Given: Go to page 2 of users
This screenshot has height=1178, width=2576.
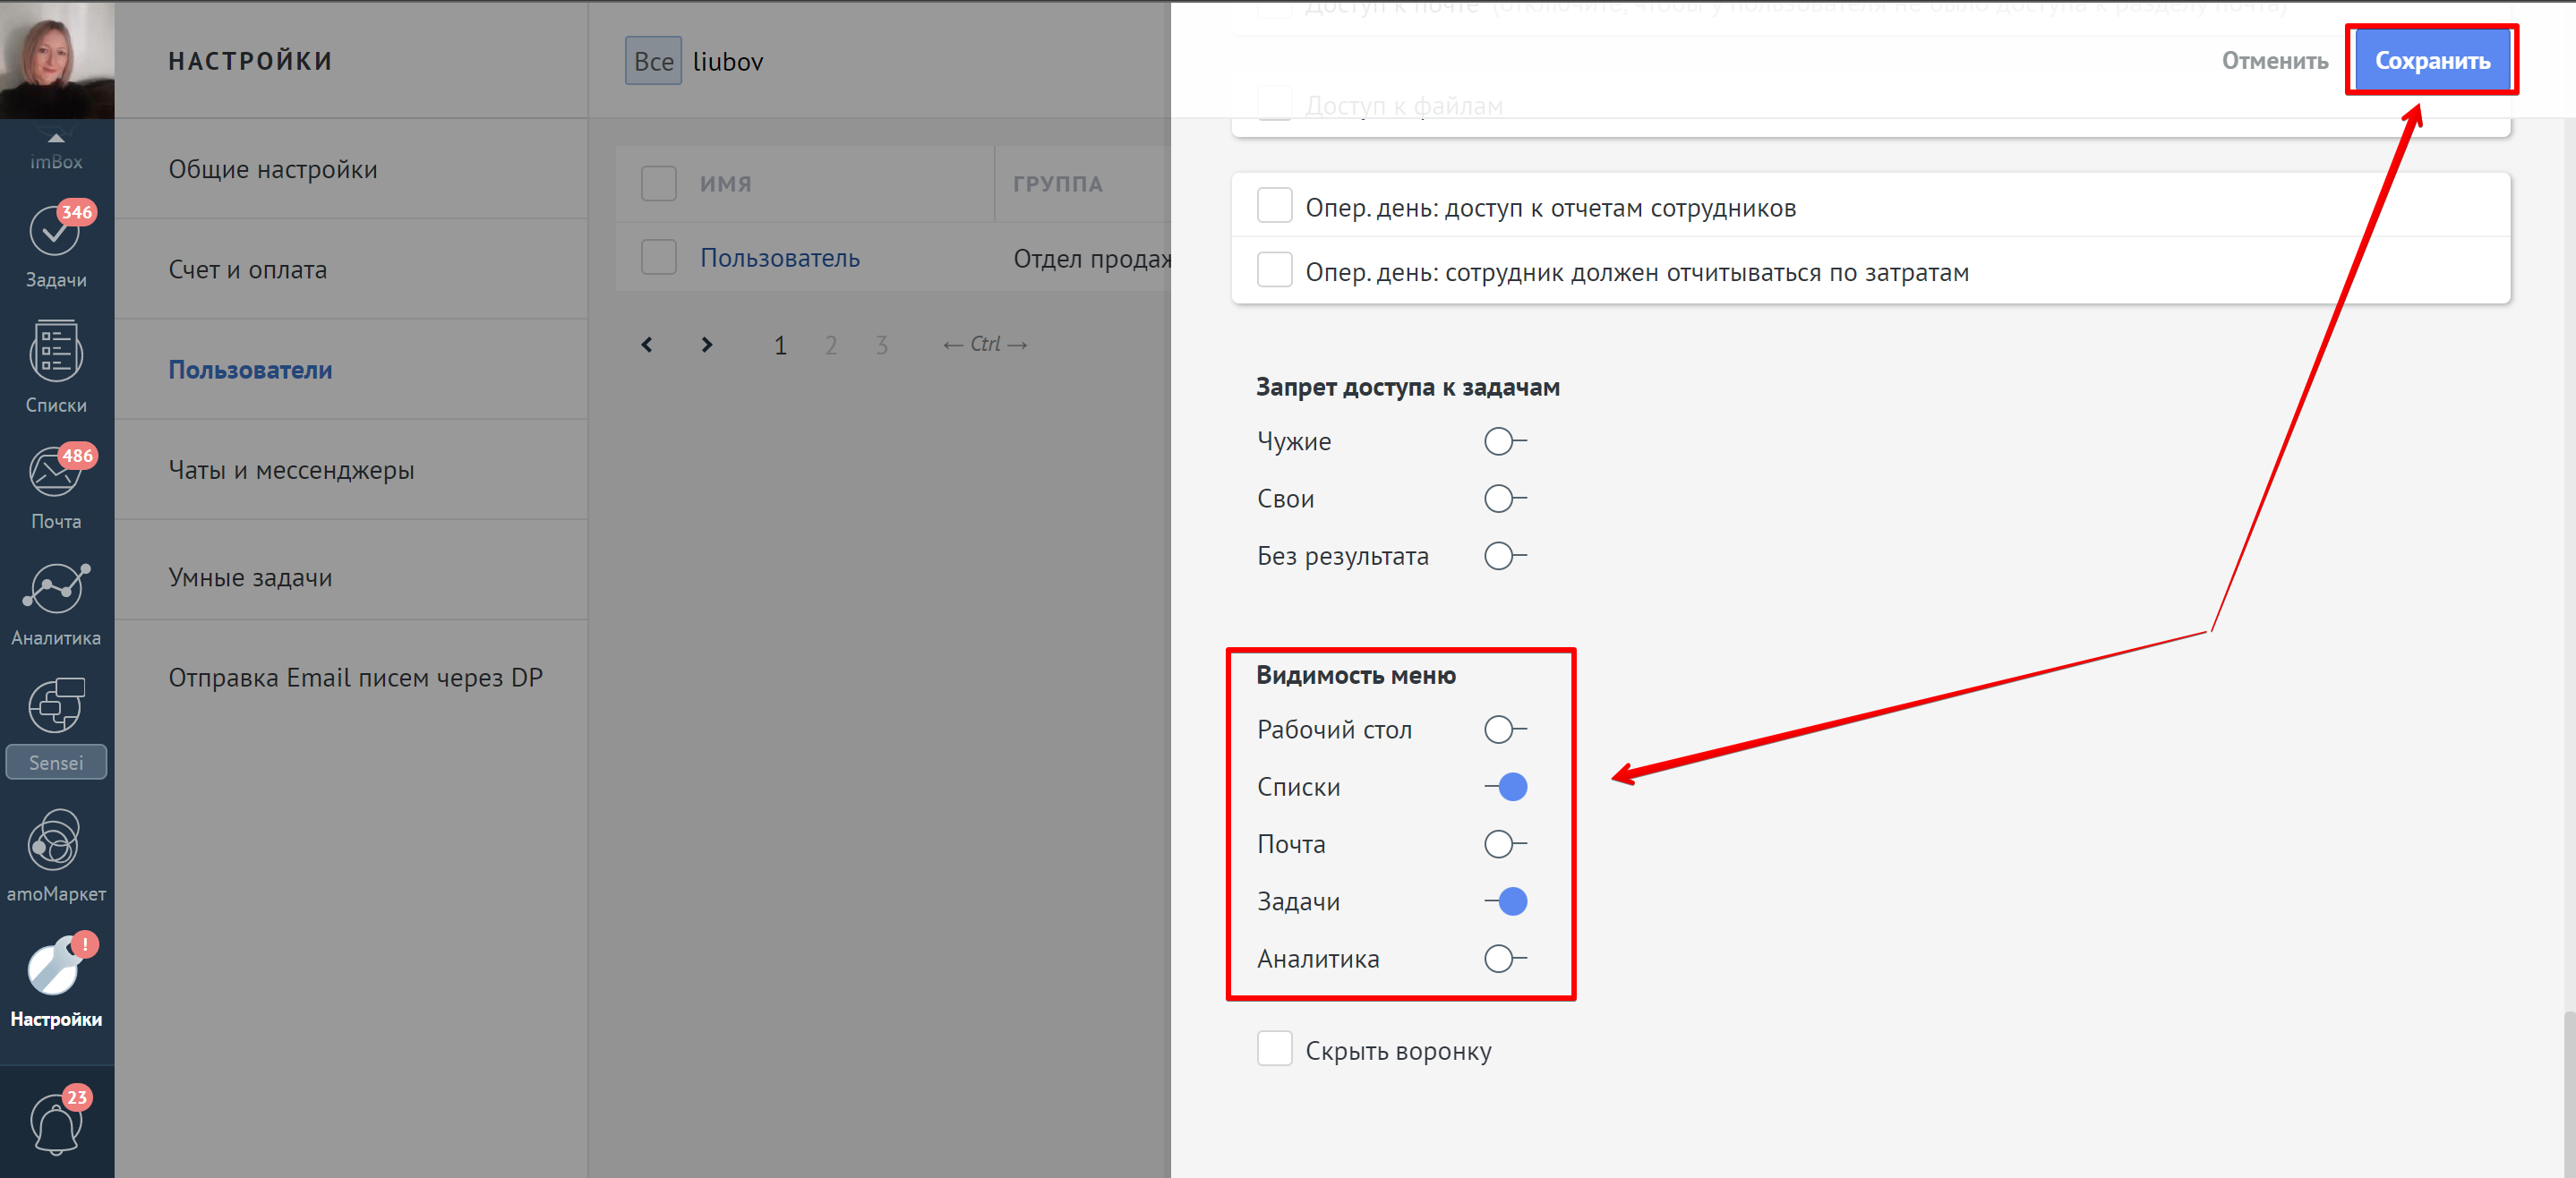Looking at the screenshot, I should [831, 346].
